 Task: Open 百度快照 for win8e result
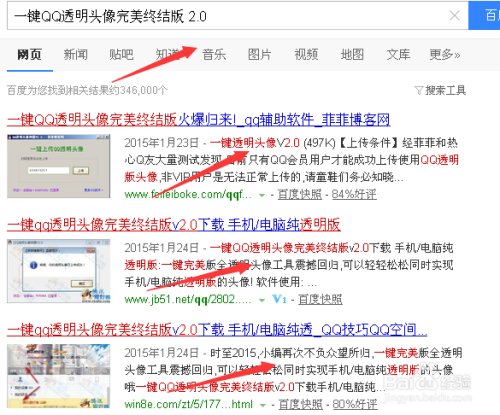click(x=300, y=404)
